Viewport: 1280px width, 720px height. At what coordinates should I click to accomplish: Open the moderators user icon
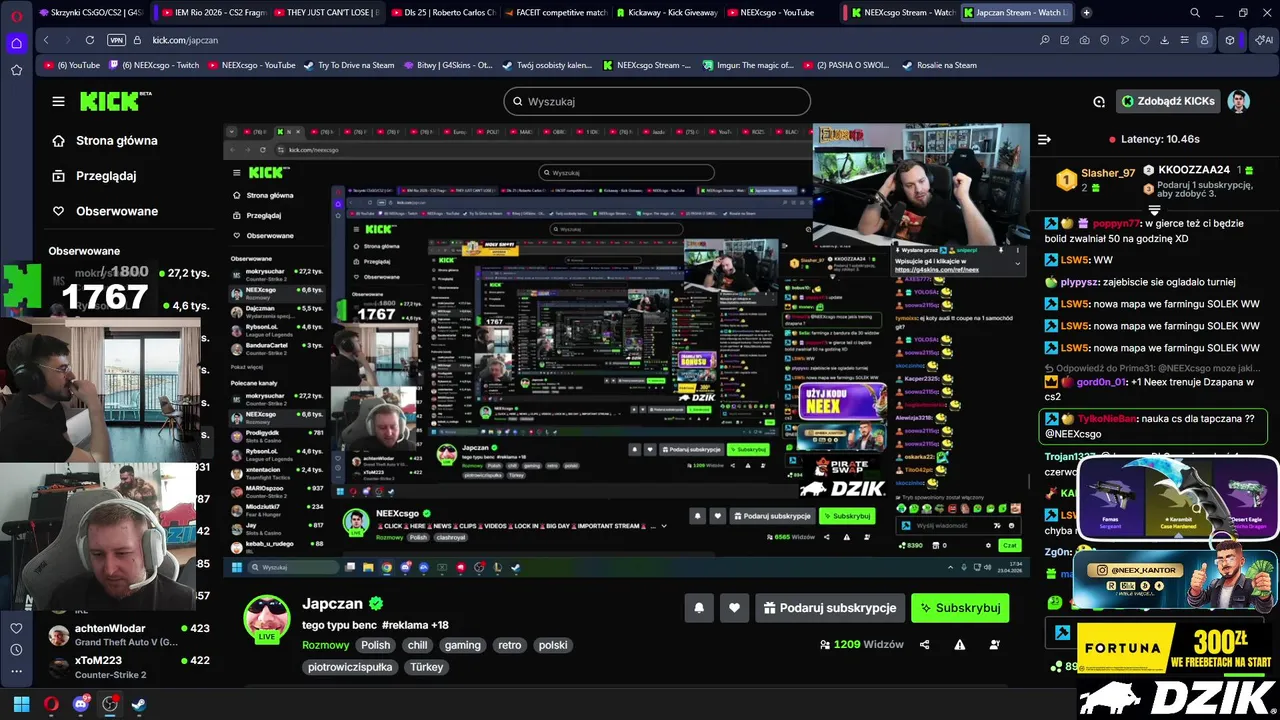point(995,645)
